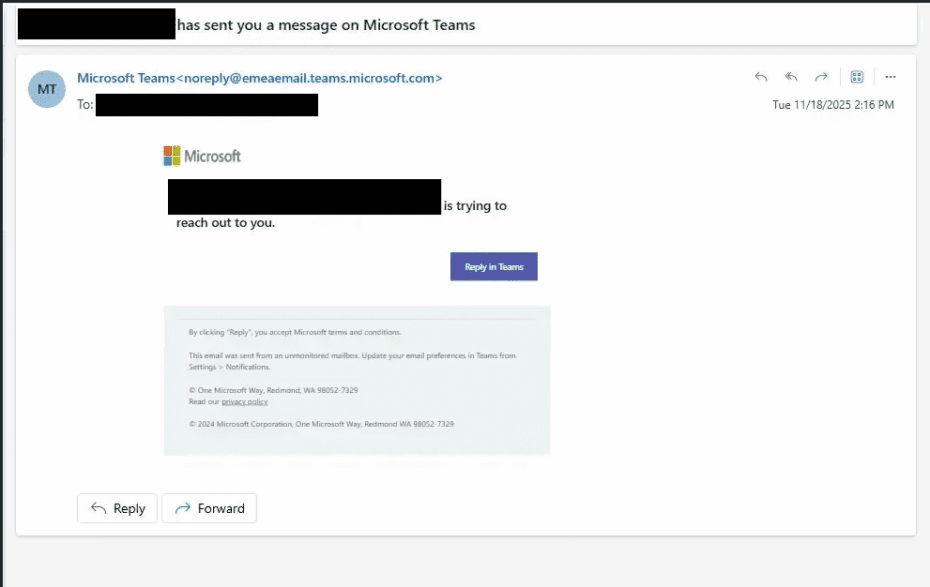The width and height of the screenshot is (930, 587).
Task: Click the Forward arrow icon in message header
Action: tap(821, 77)
